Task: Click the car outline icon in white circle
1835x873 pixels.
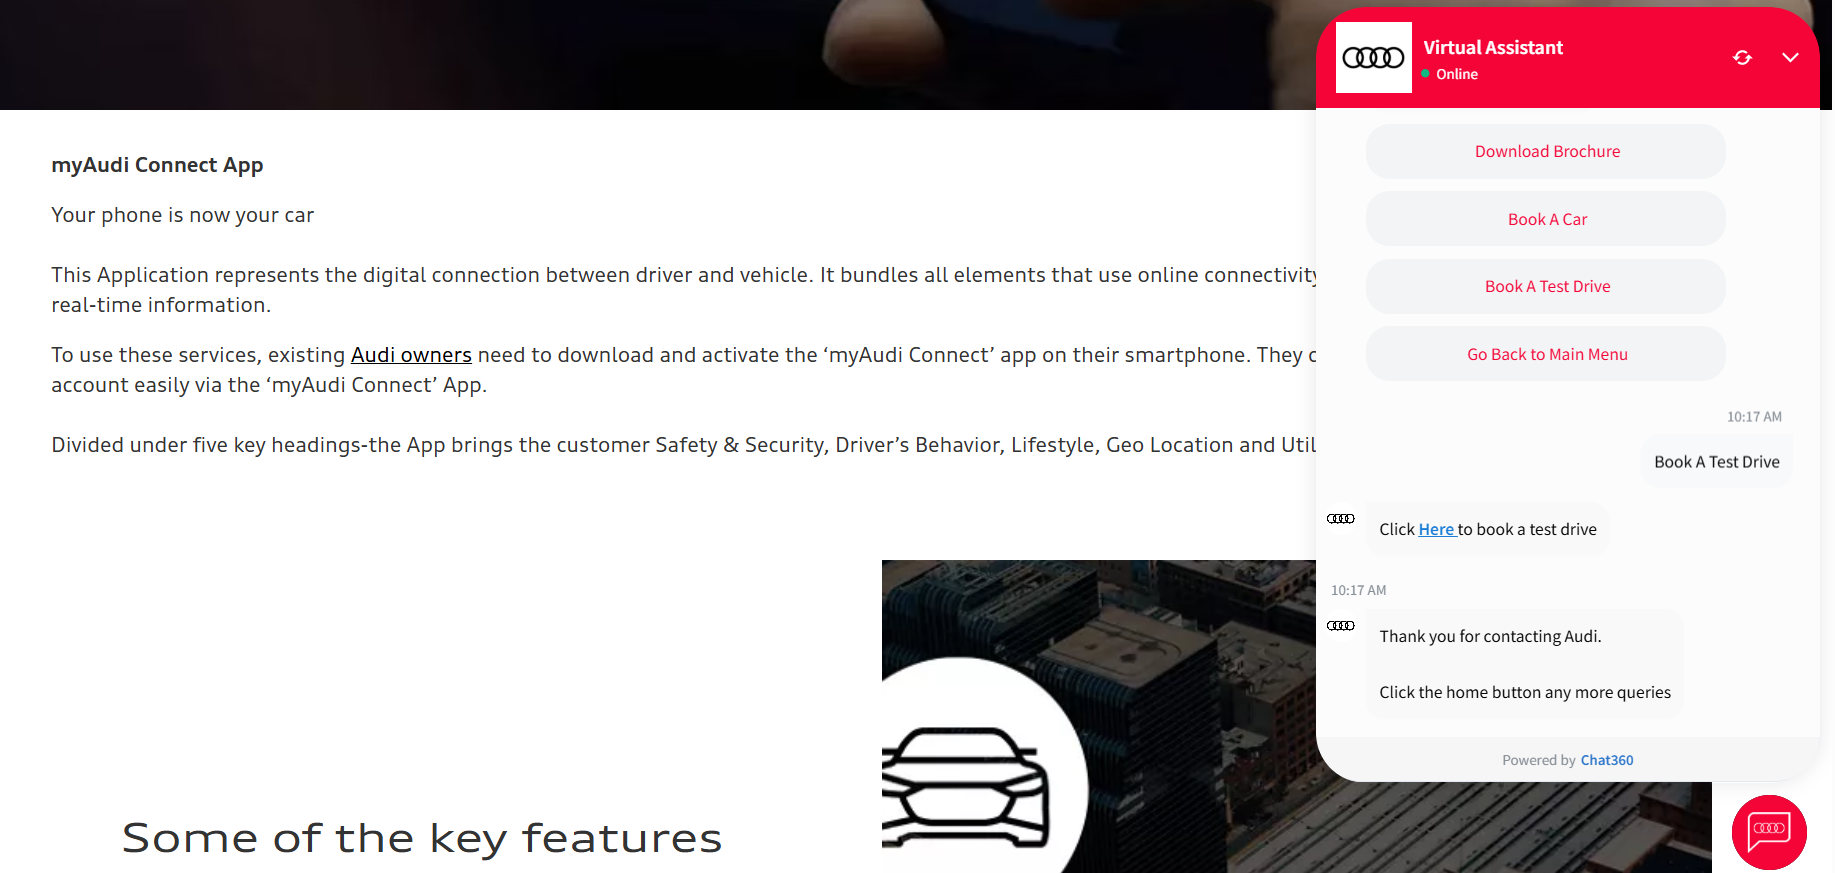Action: coord(965,786)
